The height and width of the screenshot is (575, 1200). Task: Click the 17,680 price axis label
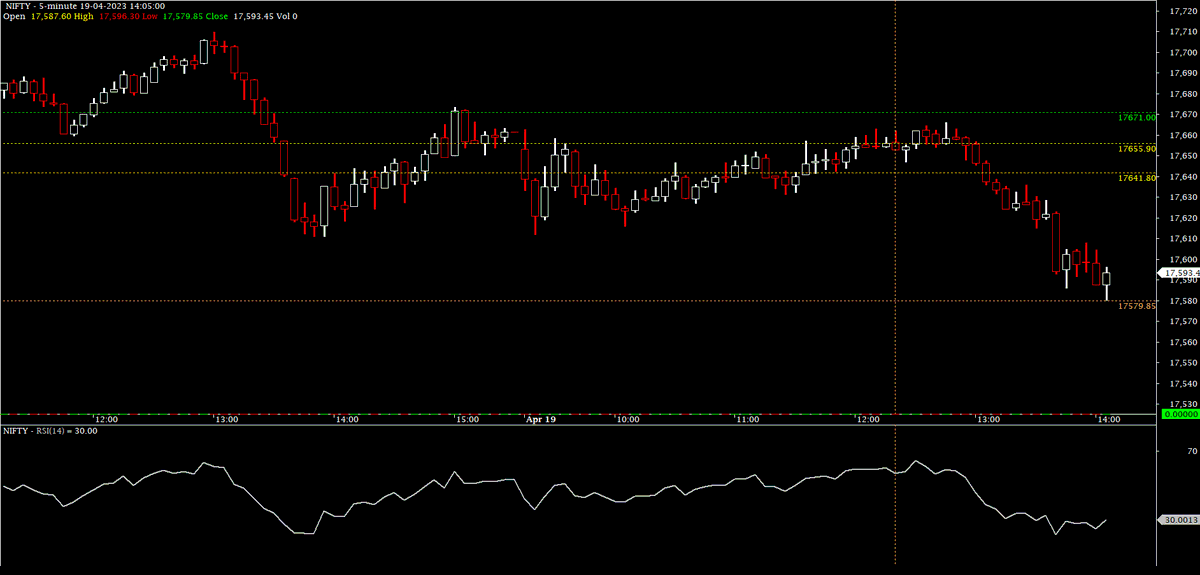[x=1182, y=93]
